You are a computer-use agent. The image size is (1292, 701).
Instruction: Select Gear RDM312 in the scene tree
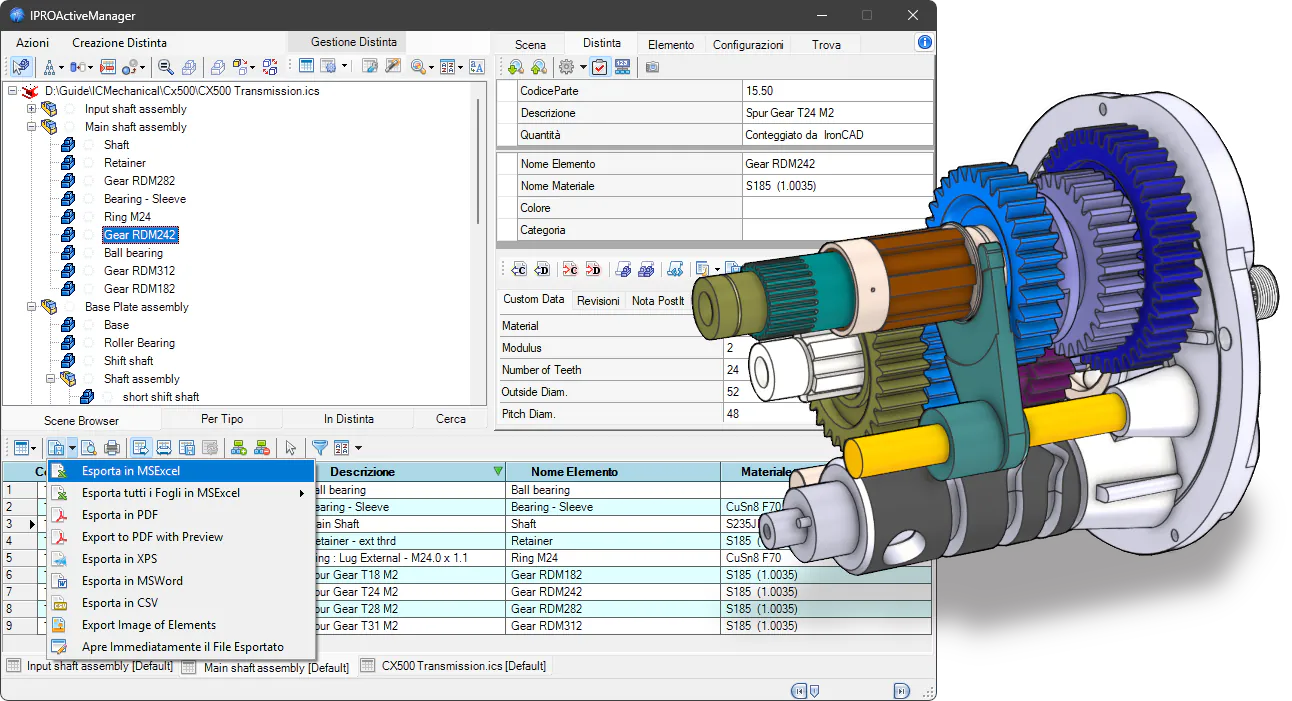coord(139,271)
